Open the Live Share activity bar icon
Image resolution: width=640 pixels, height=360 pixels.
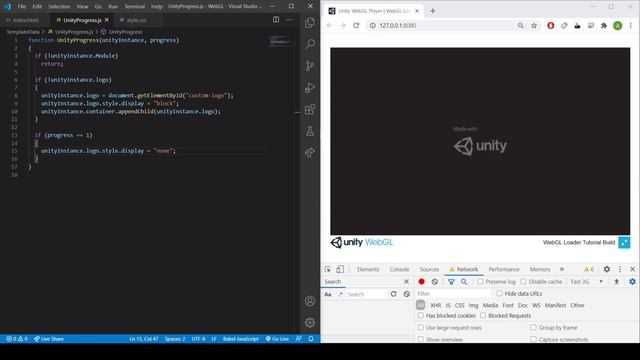[310, 153]
